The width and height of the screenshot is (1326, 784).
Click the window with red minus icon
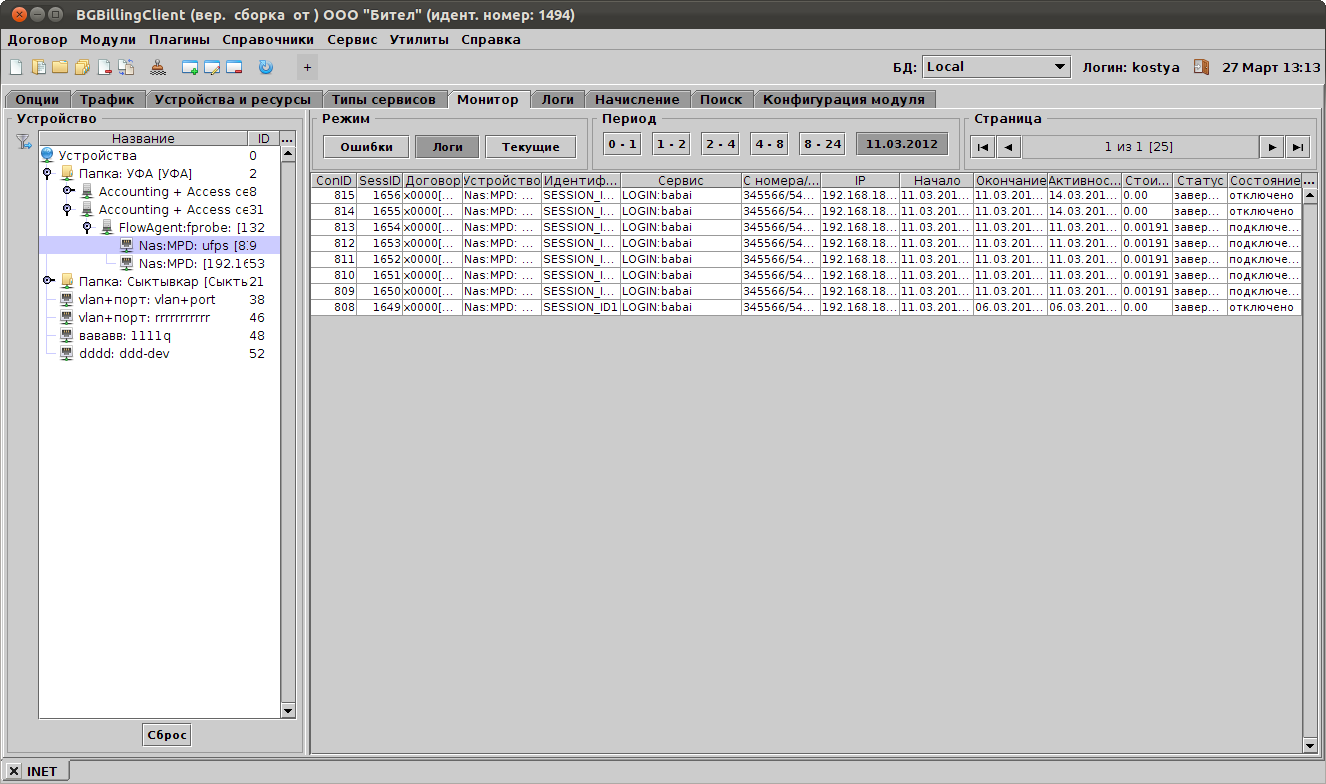(234, 68)
